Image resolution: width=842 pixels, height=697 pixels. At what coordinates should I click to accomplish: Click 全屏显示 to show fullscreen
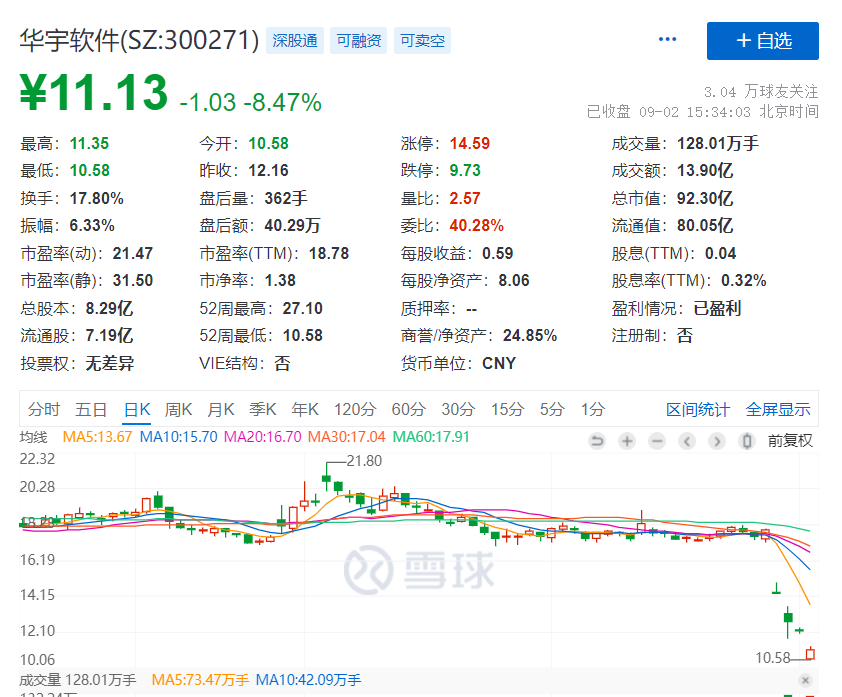(778, 410)
